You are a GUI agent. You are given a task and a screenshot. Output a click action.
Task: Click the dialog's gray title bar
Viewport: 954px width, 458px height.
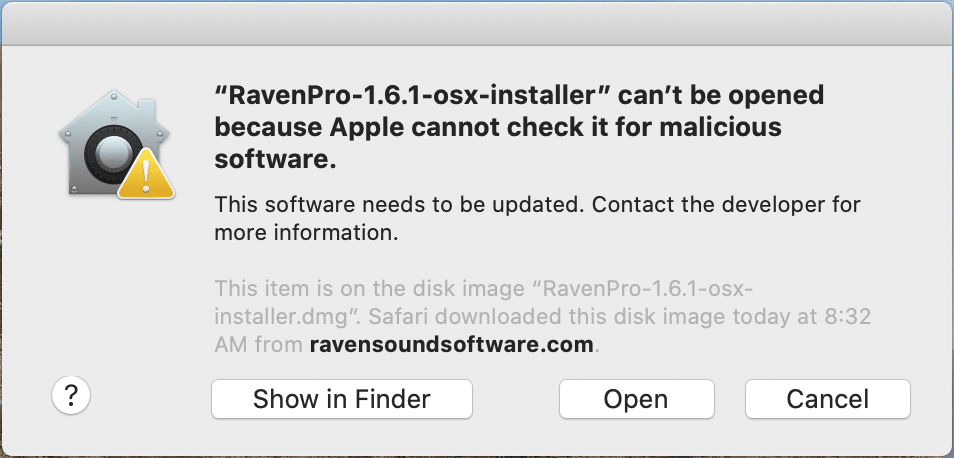[x=477, y=23]
